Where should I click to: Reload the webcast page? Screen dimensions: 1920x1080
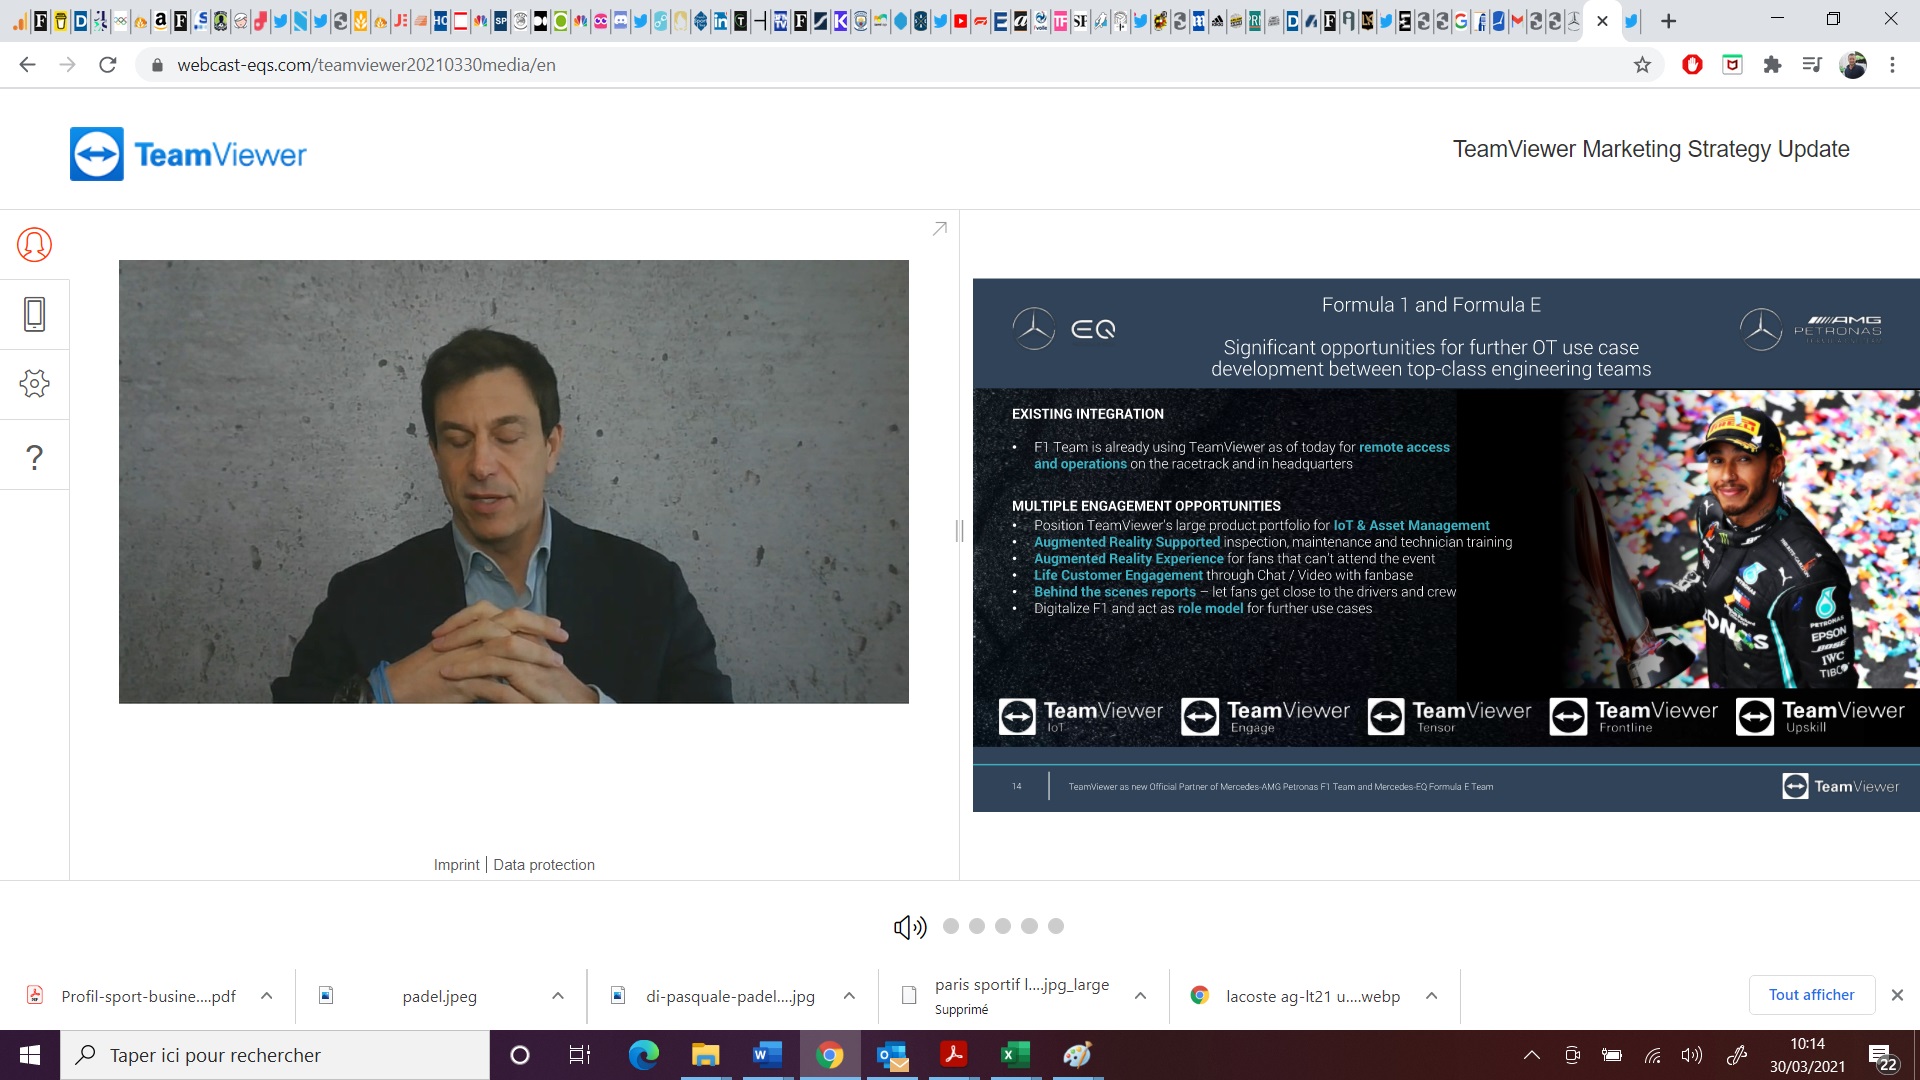[108, 65]
